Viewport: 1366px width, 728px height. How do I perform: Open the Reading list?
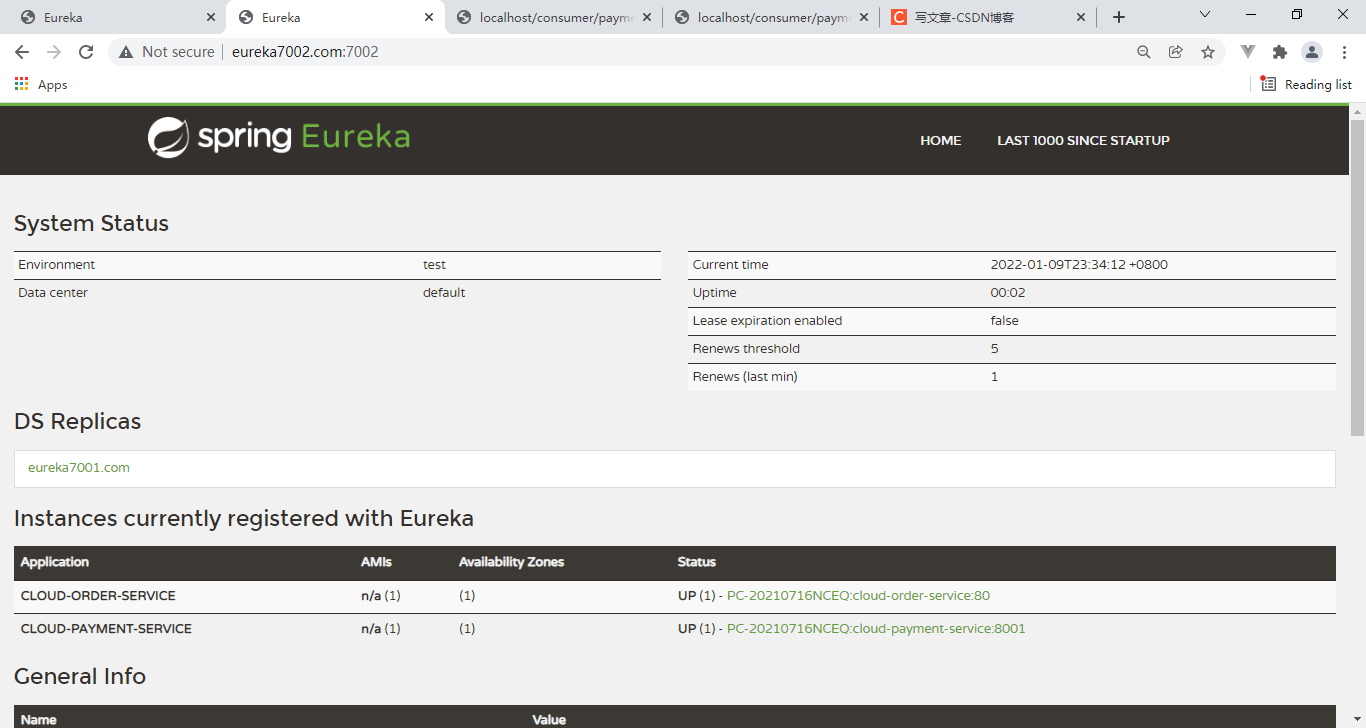pos(1306,85)
